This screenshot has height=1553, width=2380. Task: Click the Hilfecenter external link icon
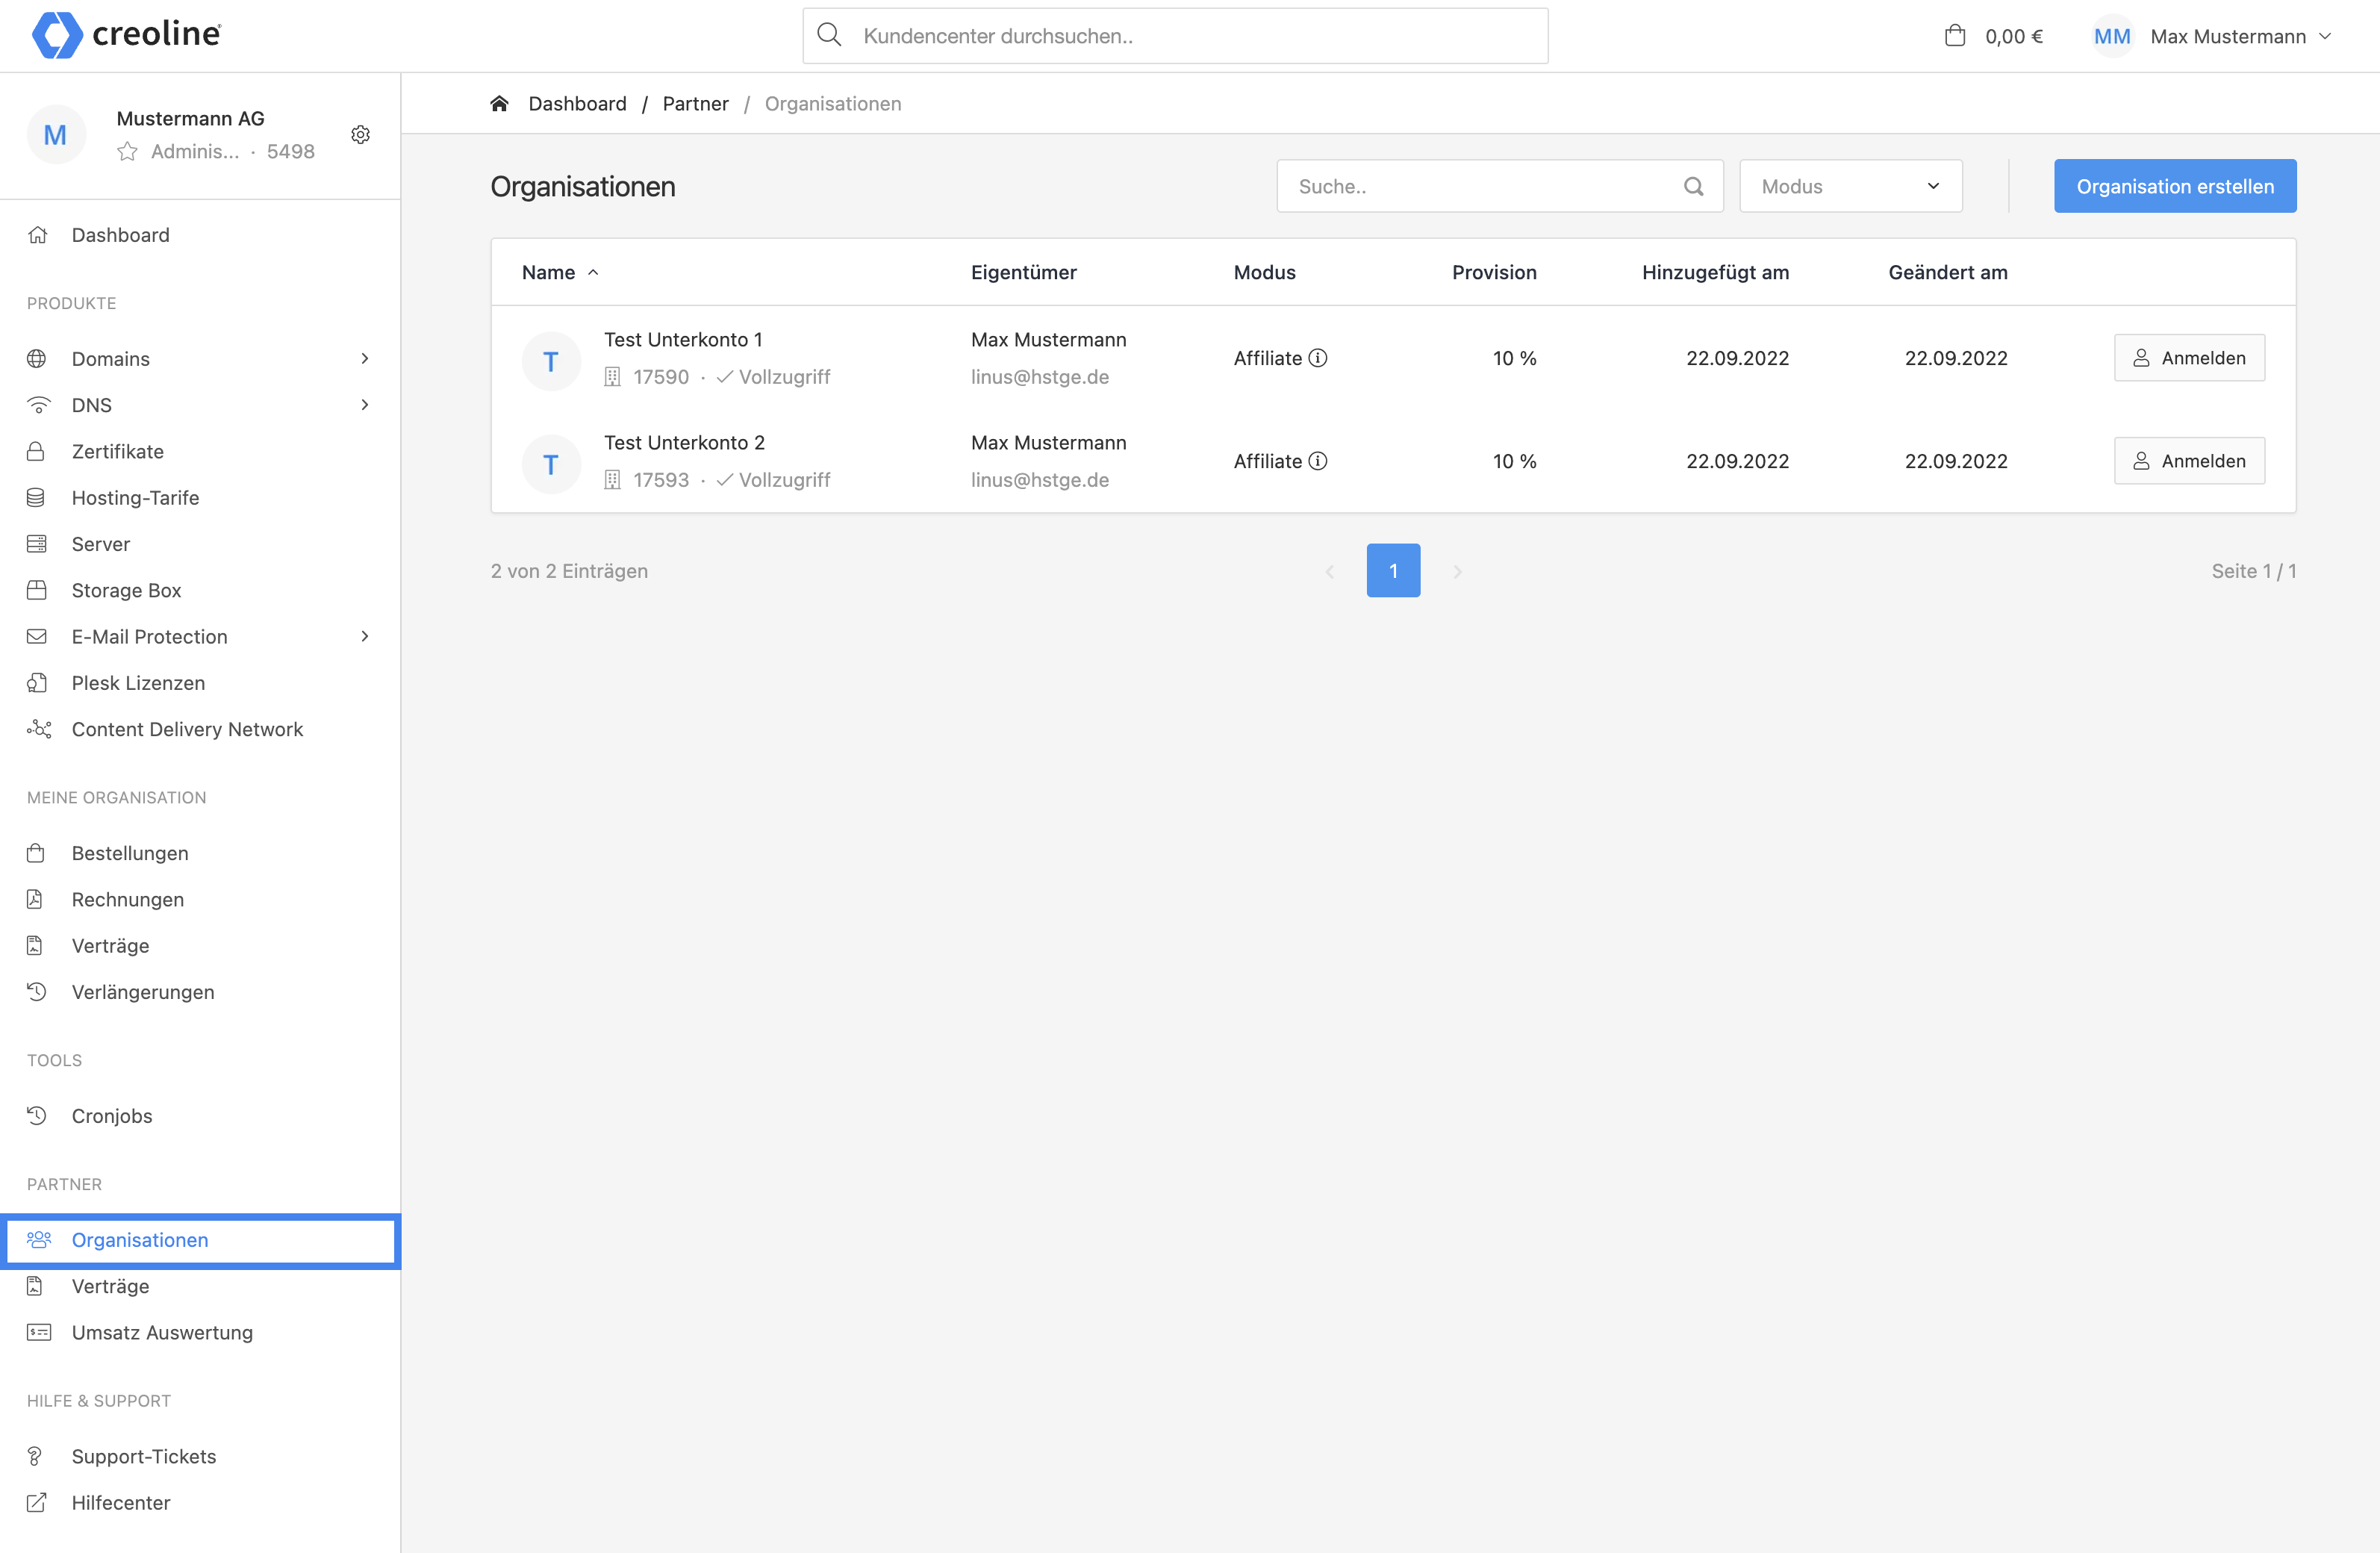tap(36, 1502)
